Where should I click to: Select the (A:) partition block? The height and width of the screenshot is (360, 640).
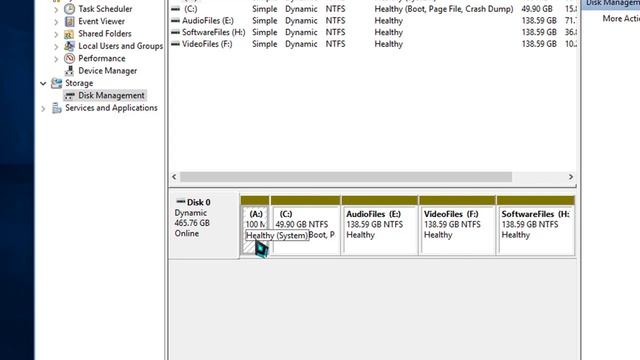255,226
